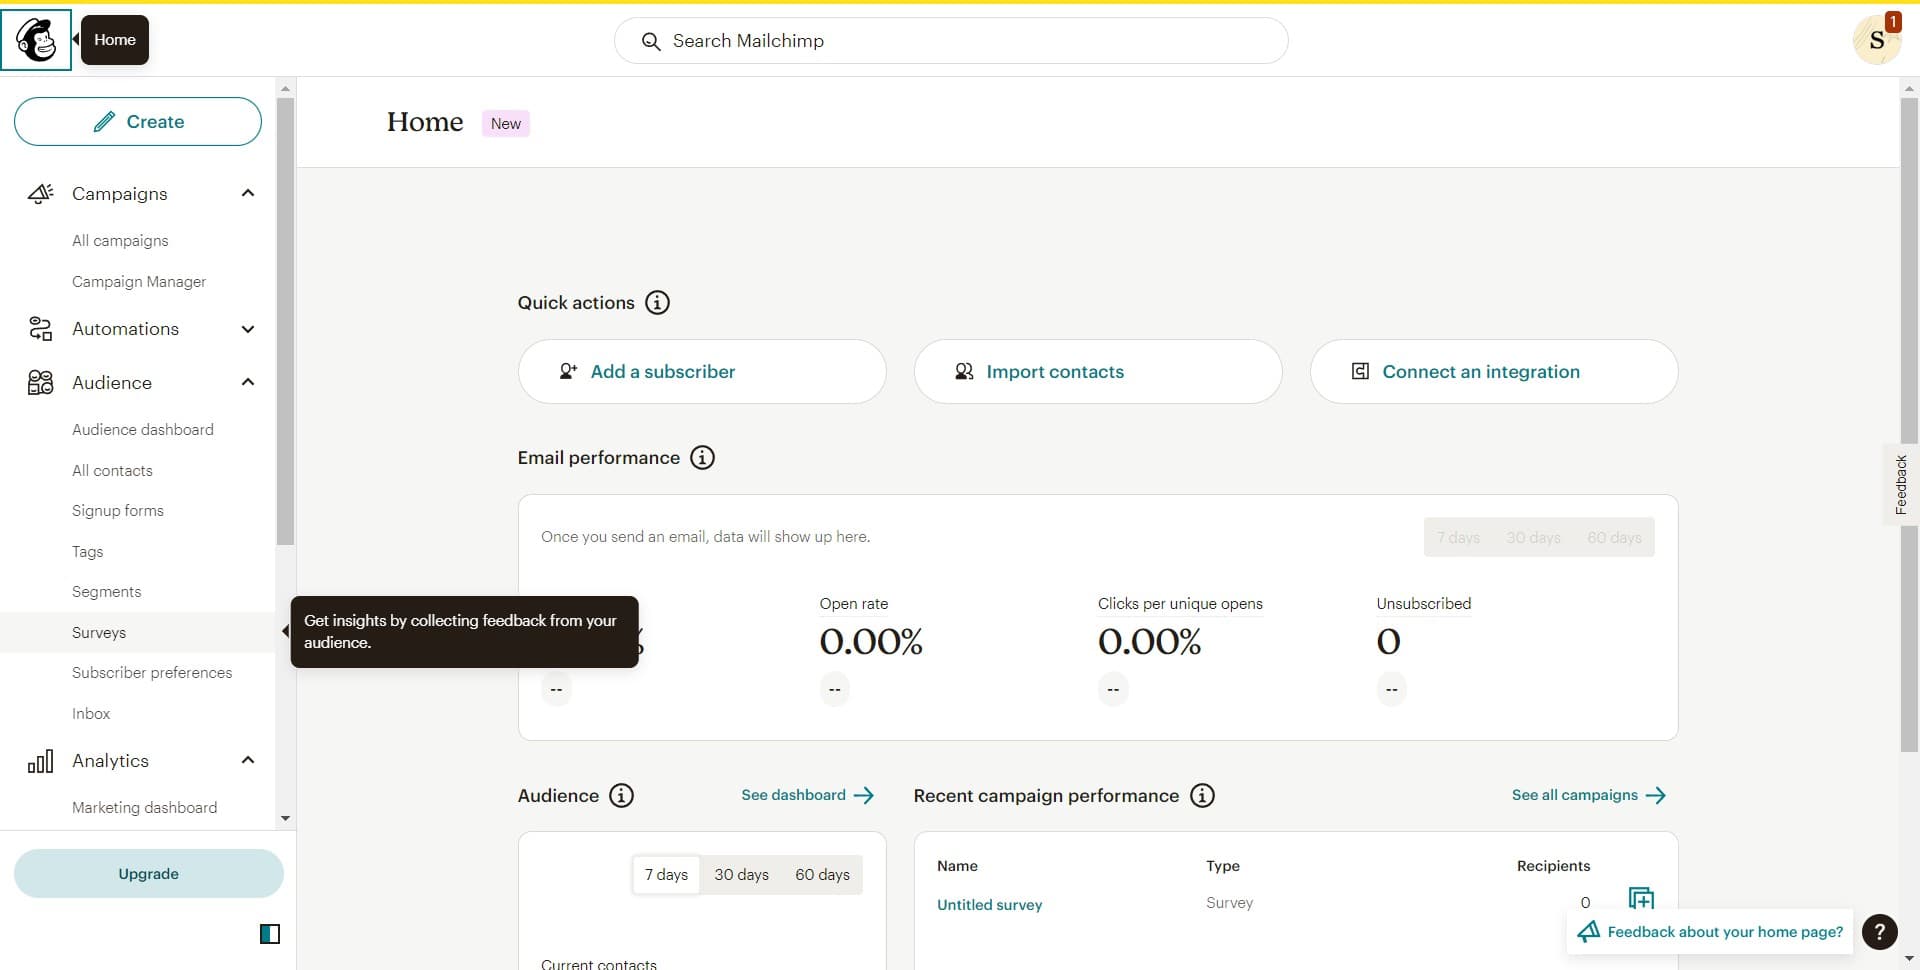Collapse the Campaigns section
Screen dimensions: 1920x970
247,193
